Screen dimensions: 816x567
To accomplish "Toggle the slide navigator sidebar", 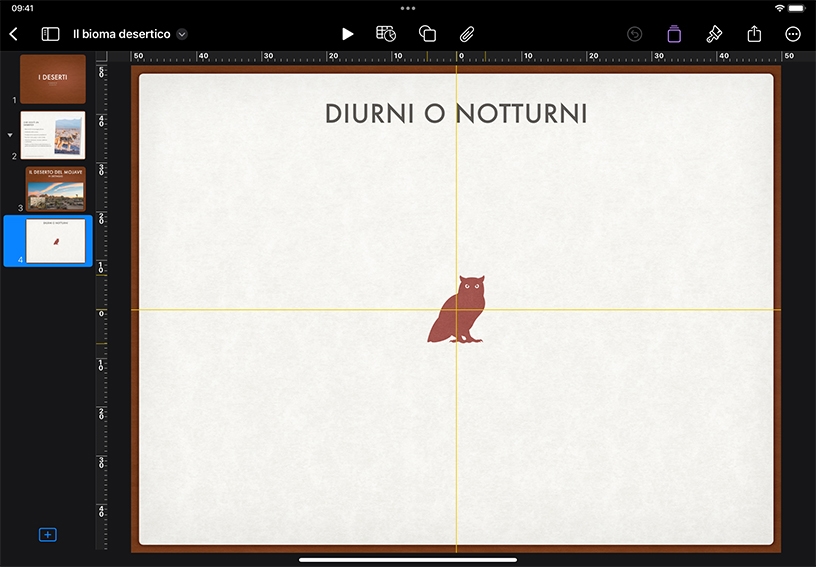I will click(50, 34).
